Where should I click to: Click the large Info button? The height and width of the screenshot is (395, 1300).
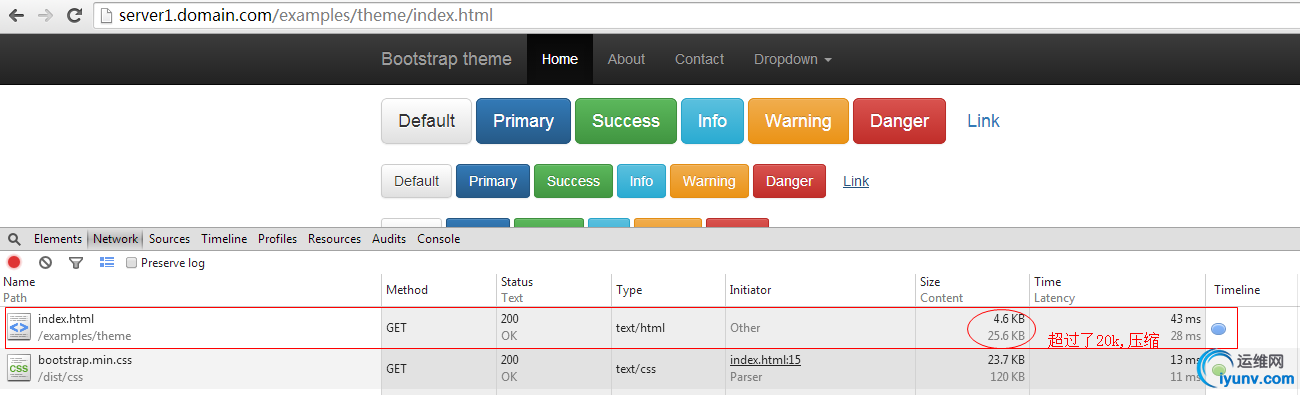pyautogui.click(x=712, y=121)
